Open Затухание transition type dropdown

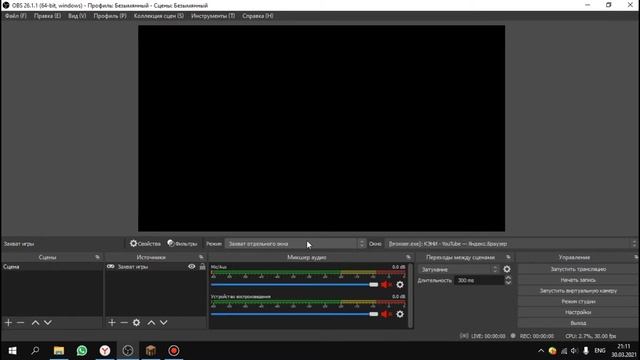pos(458,269)
